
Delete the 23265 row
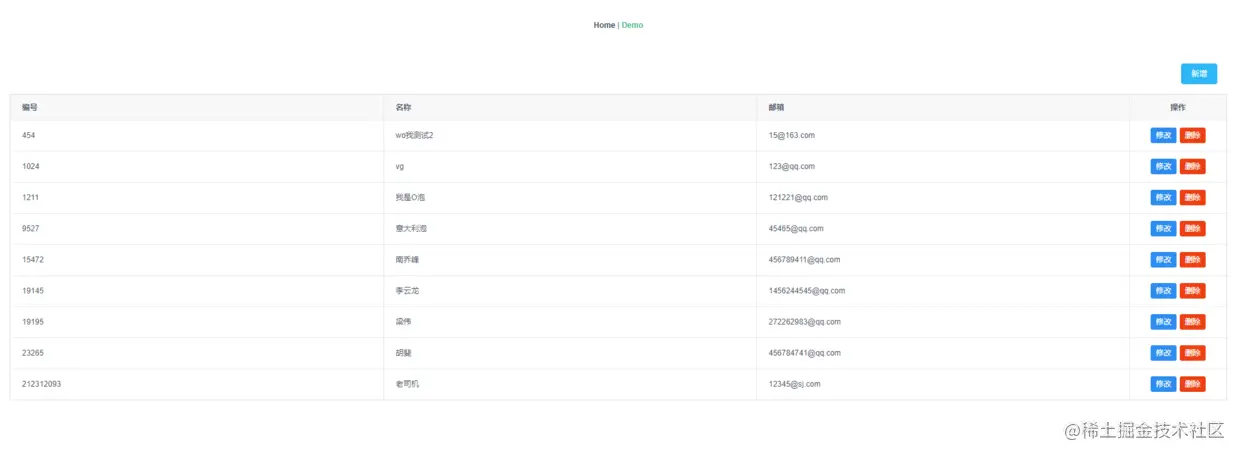(x=1192, y=352)
